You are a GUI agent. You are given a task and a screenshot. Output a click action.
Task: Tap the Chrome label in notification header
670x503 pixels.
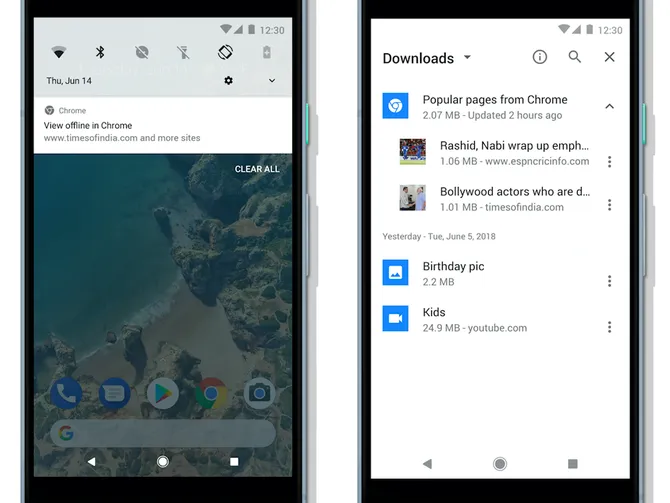click(x=72, y=111)
